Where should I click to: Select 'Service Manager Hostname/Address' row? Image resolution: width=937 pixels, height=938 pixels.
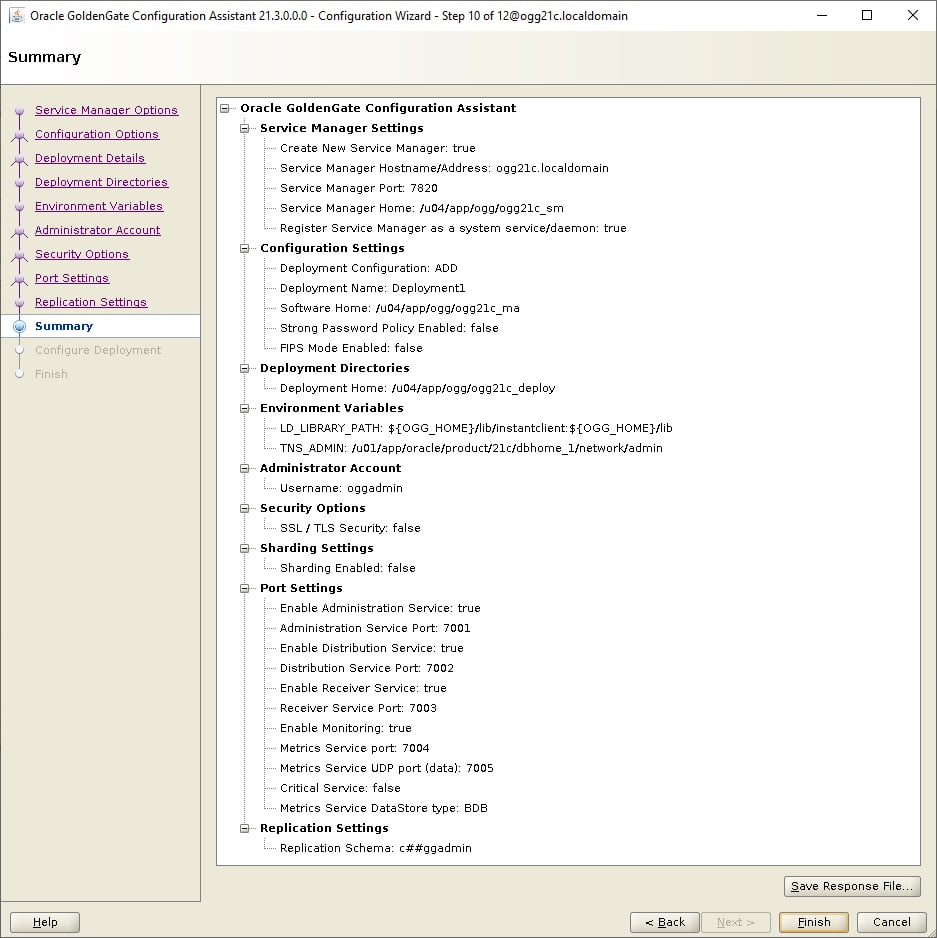coord(444,168)
